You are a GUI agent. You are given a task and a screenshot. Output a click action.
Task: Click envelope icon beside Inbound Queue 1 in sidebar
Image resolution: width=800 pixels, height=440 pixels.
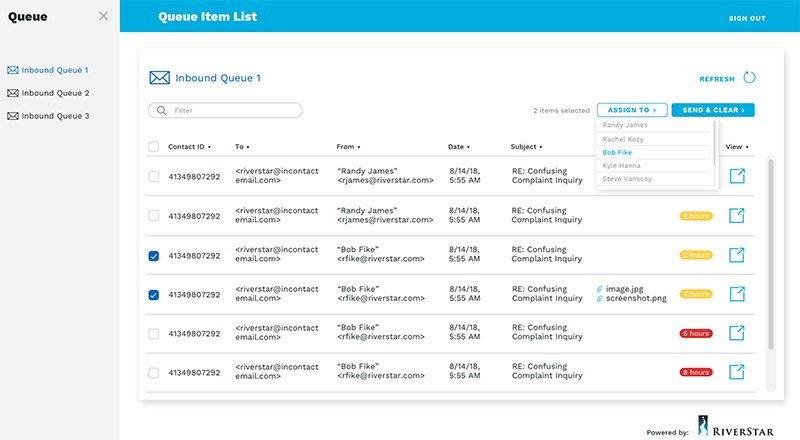pyautogui.click(x=13, y=70)
